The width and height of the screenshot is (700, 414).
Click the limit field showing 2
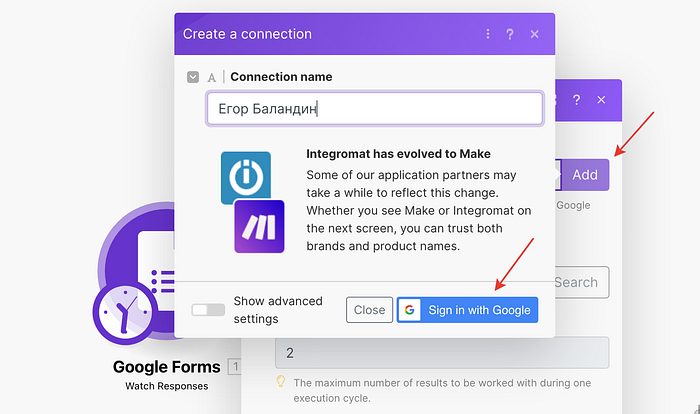tap(442, 353)
